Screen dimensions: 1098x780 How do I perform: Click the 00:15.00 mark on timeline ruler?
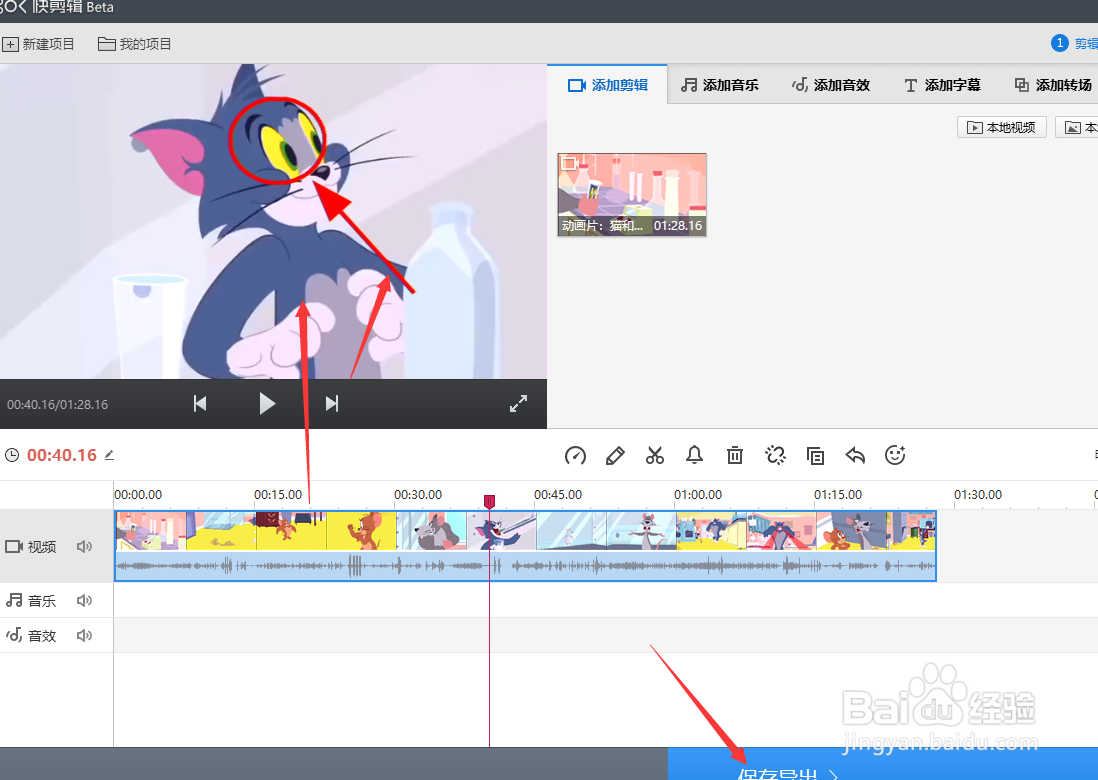coord(278,494)
